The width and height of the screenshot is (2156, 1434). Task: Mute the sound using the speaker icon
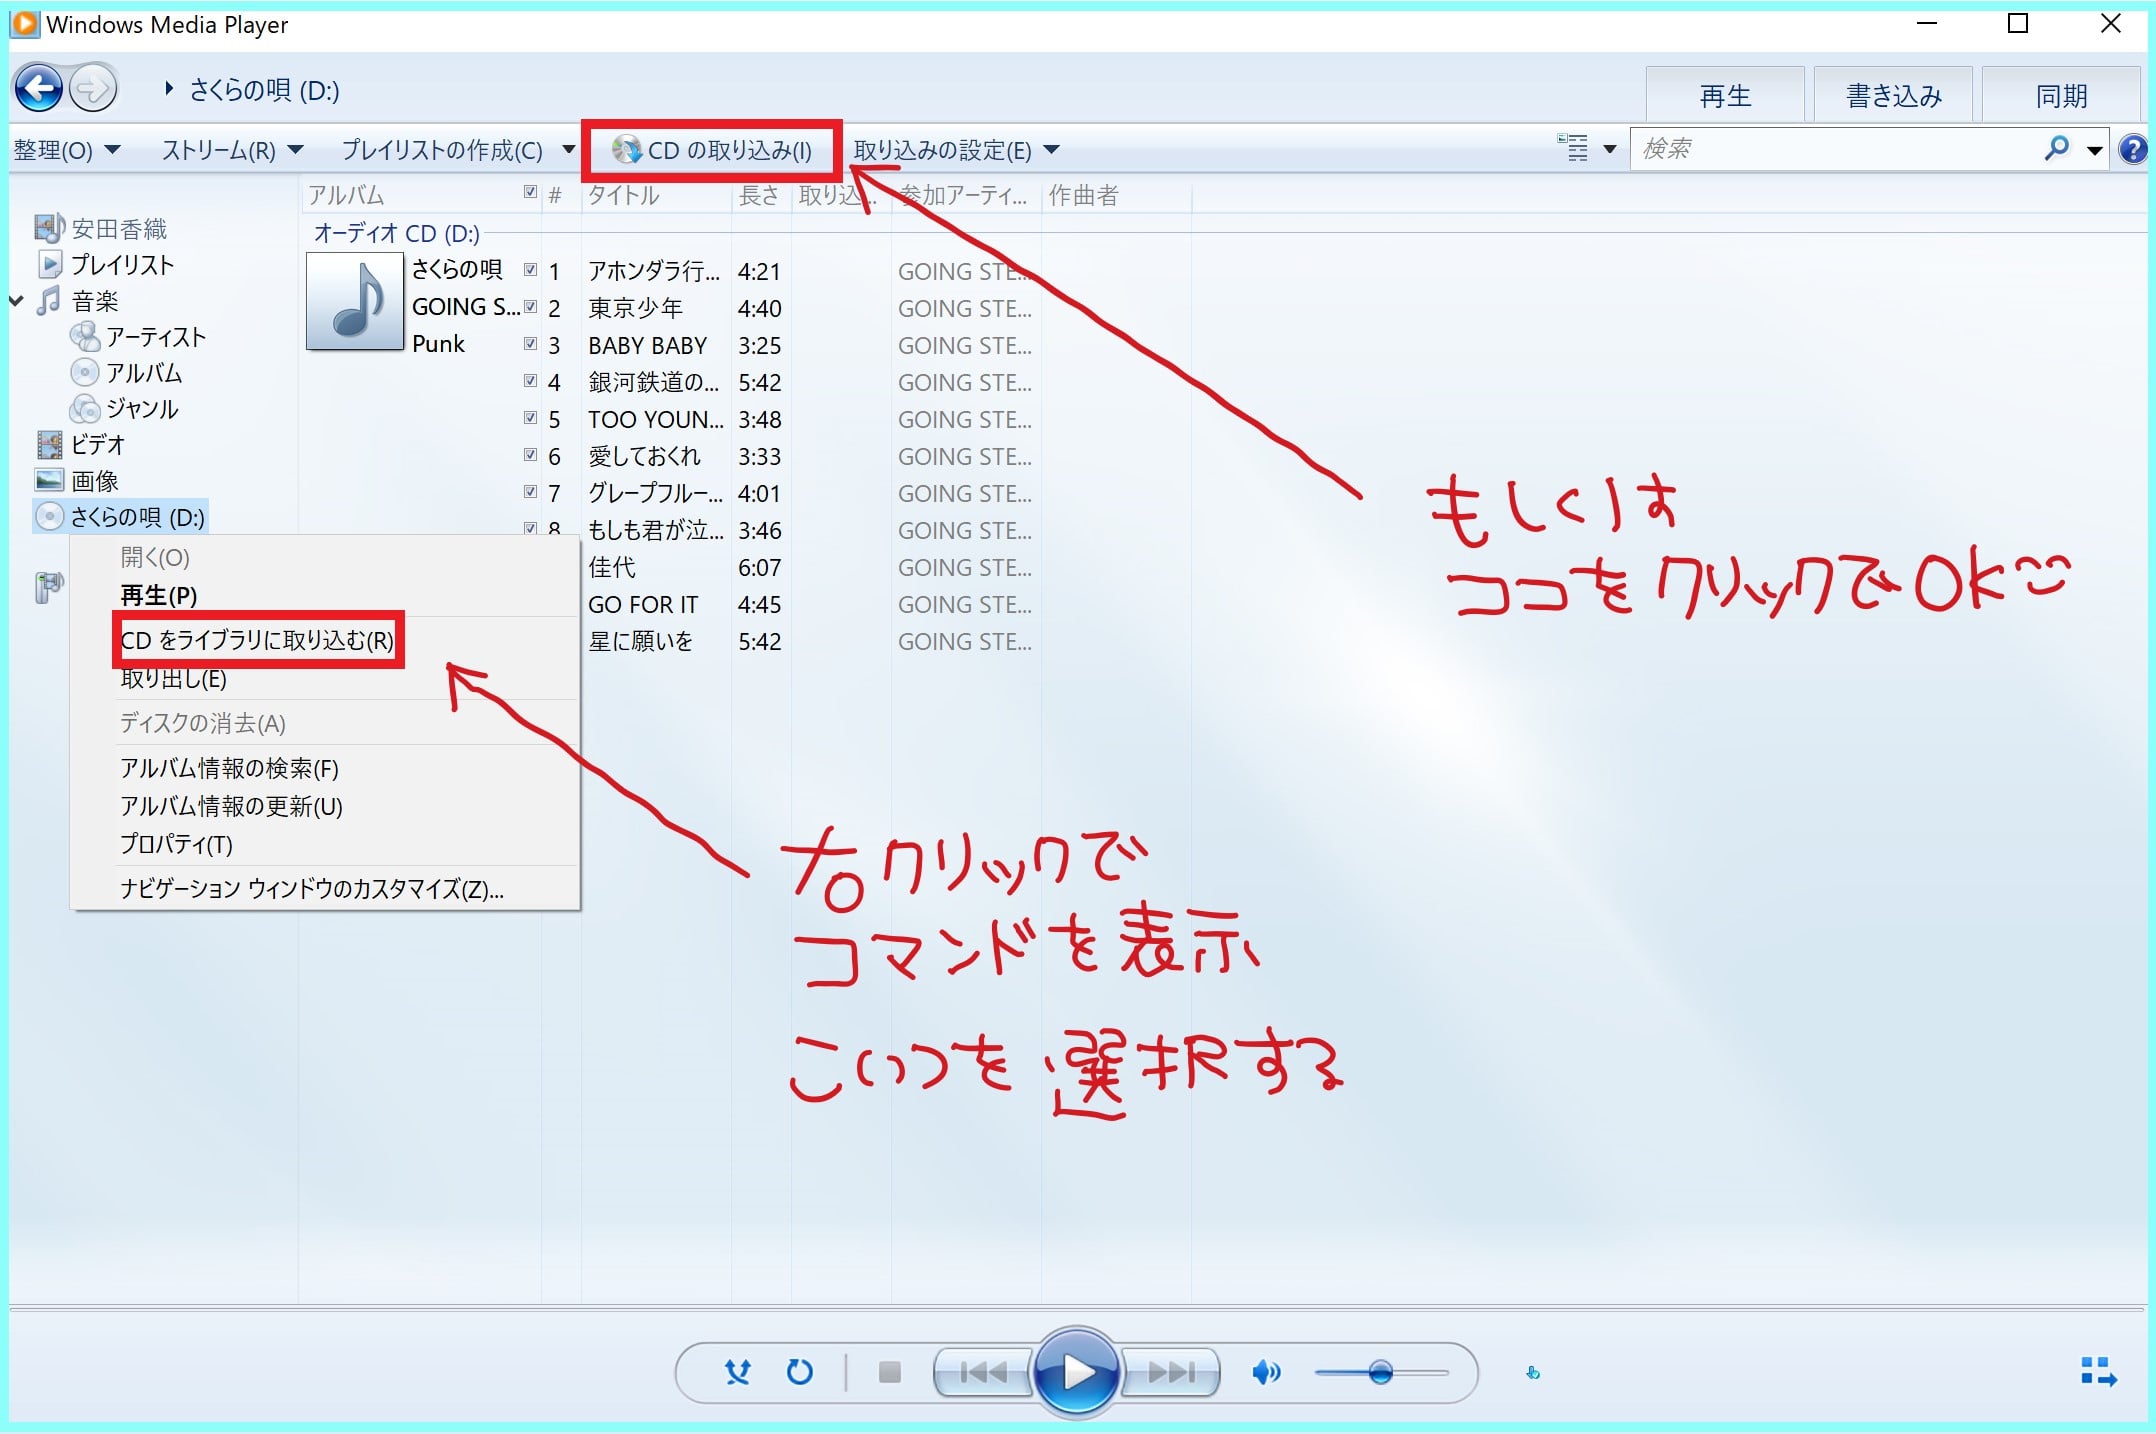pyautogui.click(x=1266, y=1372)
